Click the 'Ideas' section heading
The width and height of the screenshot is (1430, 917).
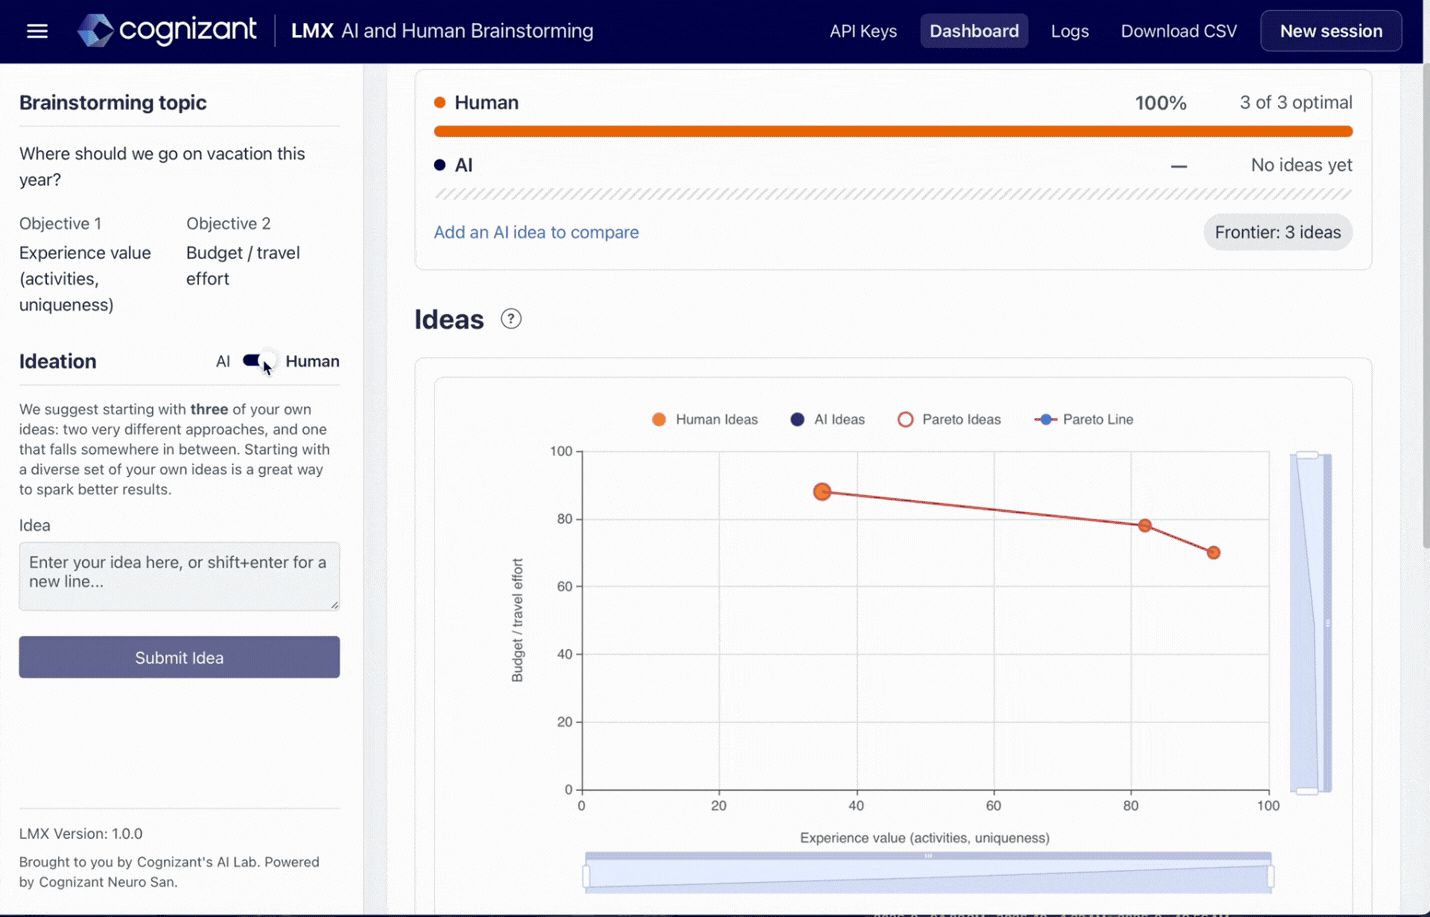point(449,319)
